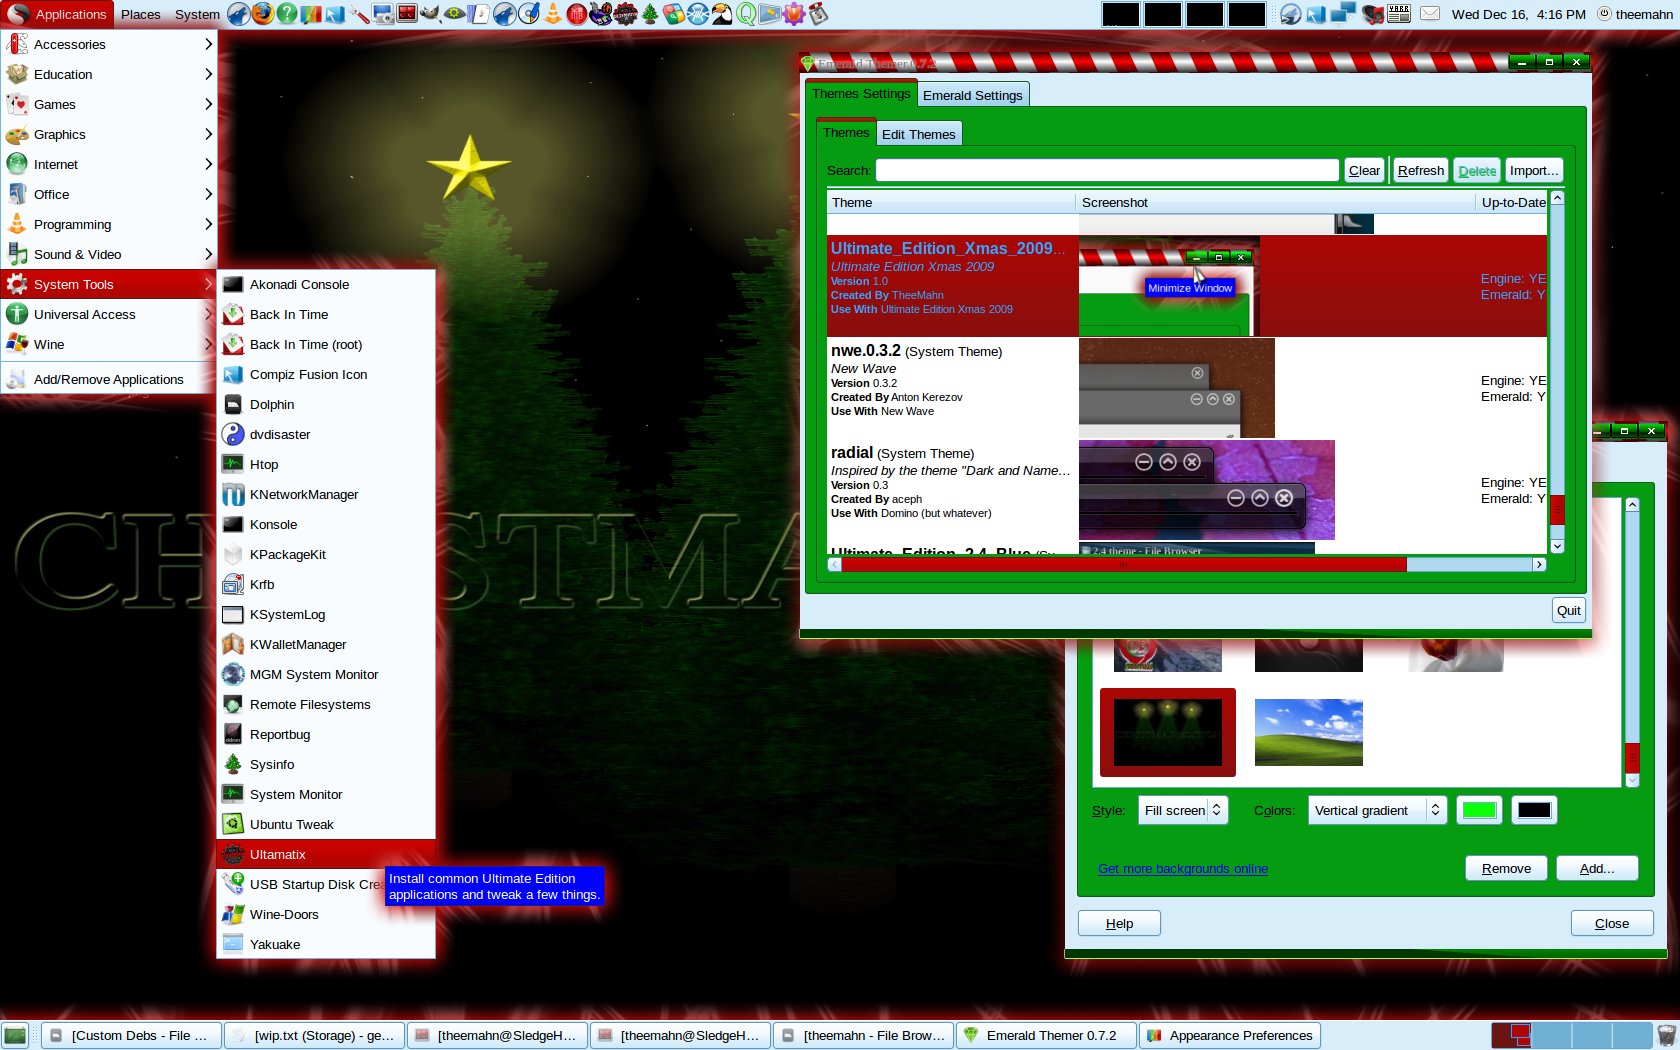The height and width of the screenshot is (1050, 1680).
Task: Expand the Accessories submenu
Action: click(x=109, y=44)
